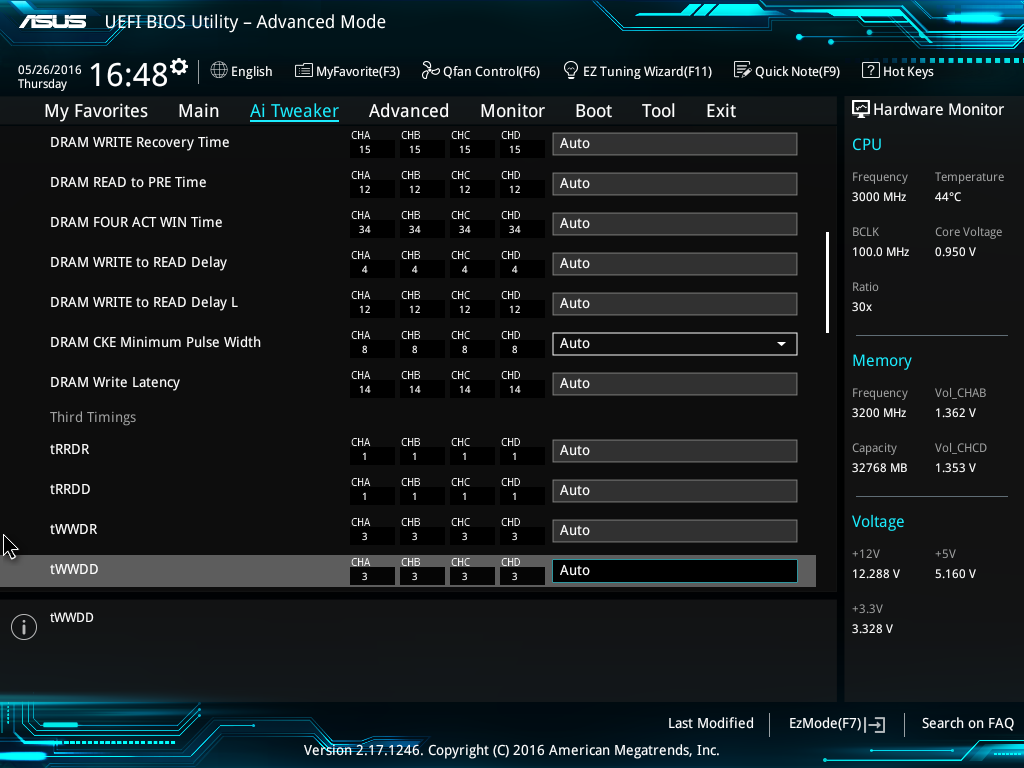Screen dimensions: 1024x768
Task: Expand DRAM CKE Minimum Pulse Width dropdown arrow
Action: 781,344
